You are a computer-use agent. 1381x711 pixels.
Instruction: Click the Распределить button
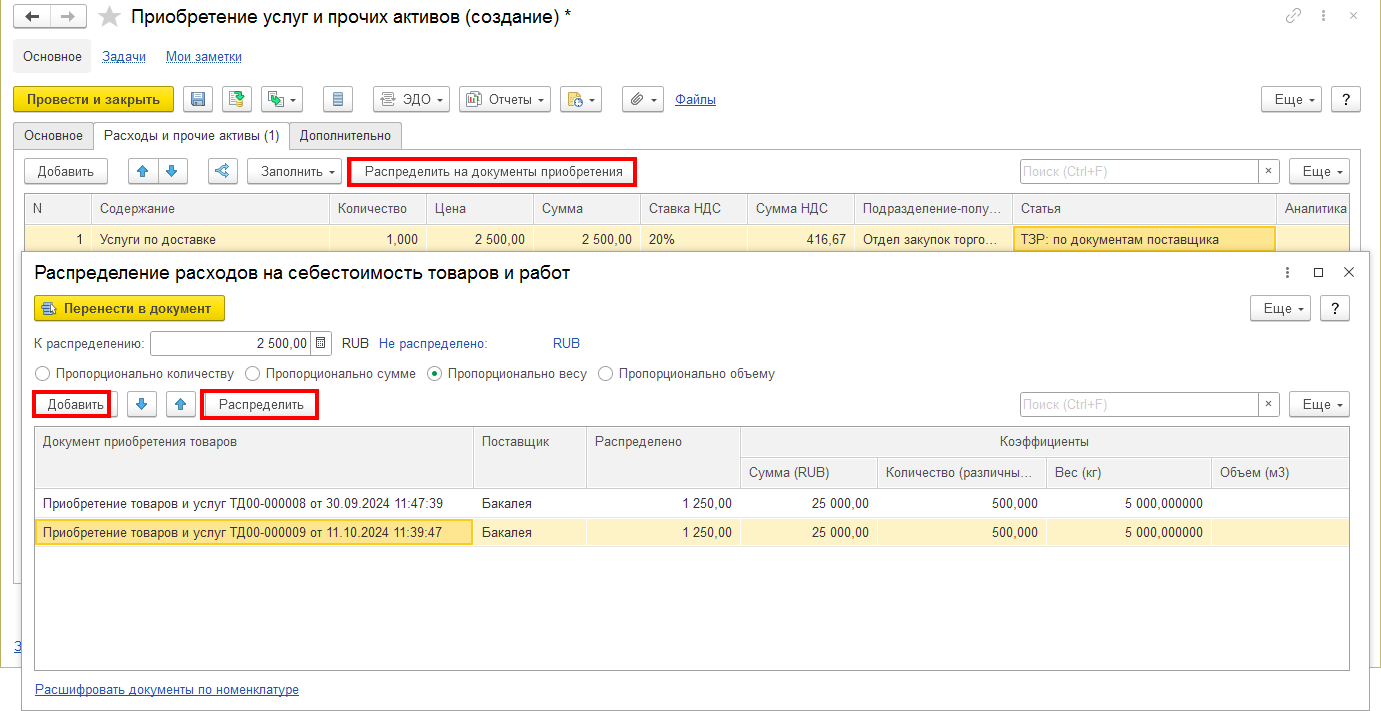pyautogui.click(x=261, y=405)
